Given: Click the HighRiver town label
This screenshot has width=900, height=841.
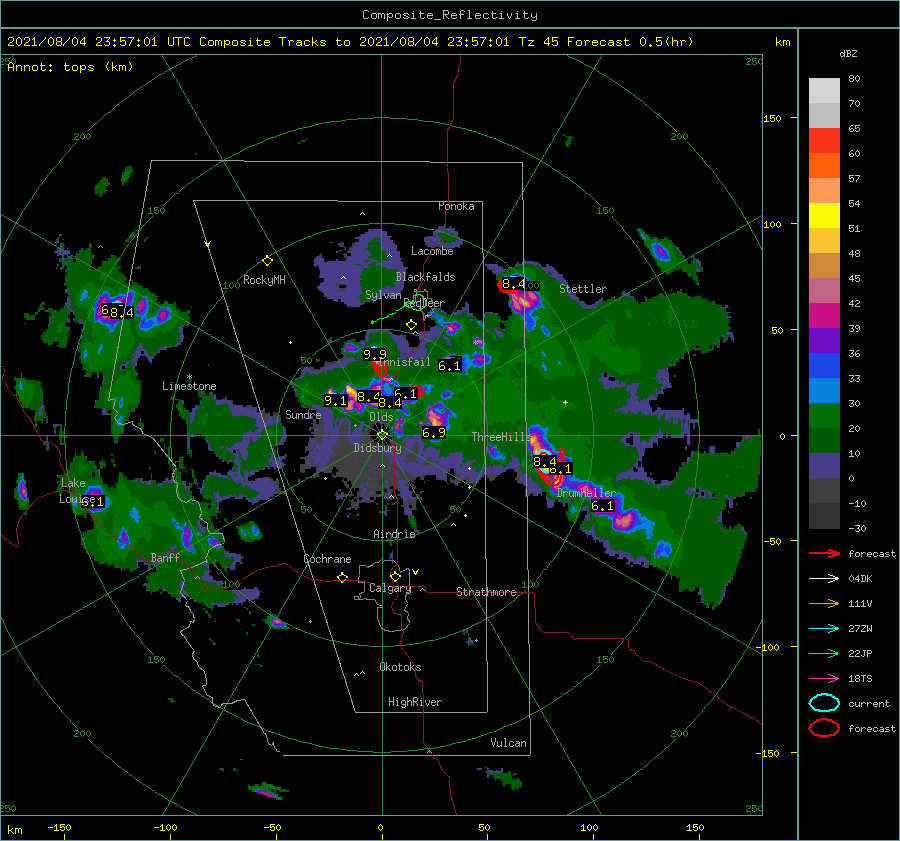Looking at the screenshot, I should coord(415,702).
